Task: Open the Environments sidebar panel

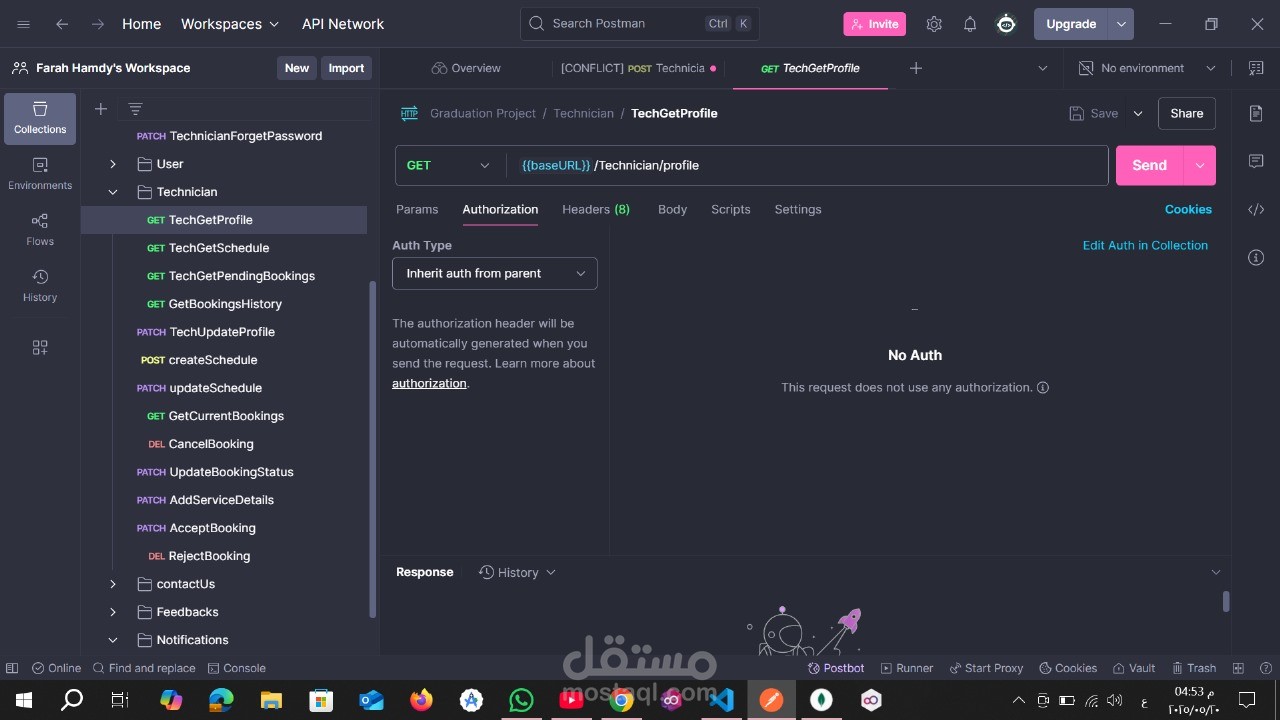Action: [40, 174]
